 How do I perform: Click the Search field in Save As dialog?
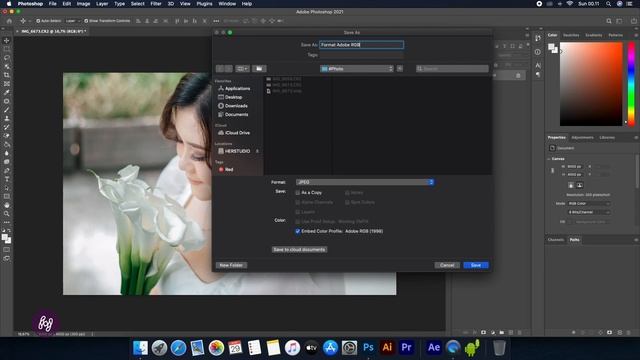point(452,69)
